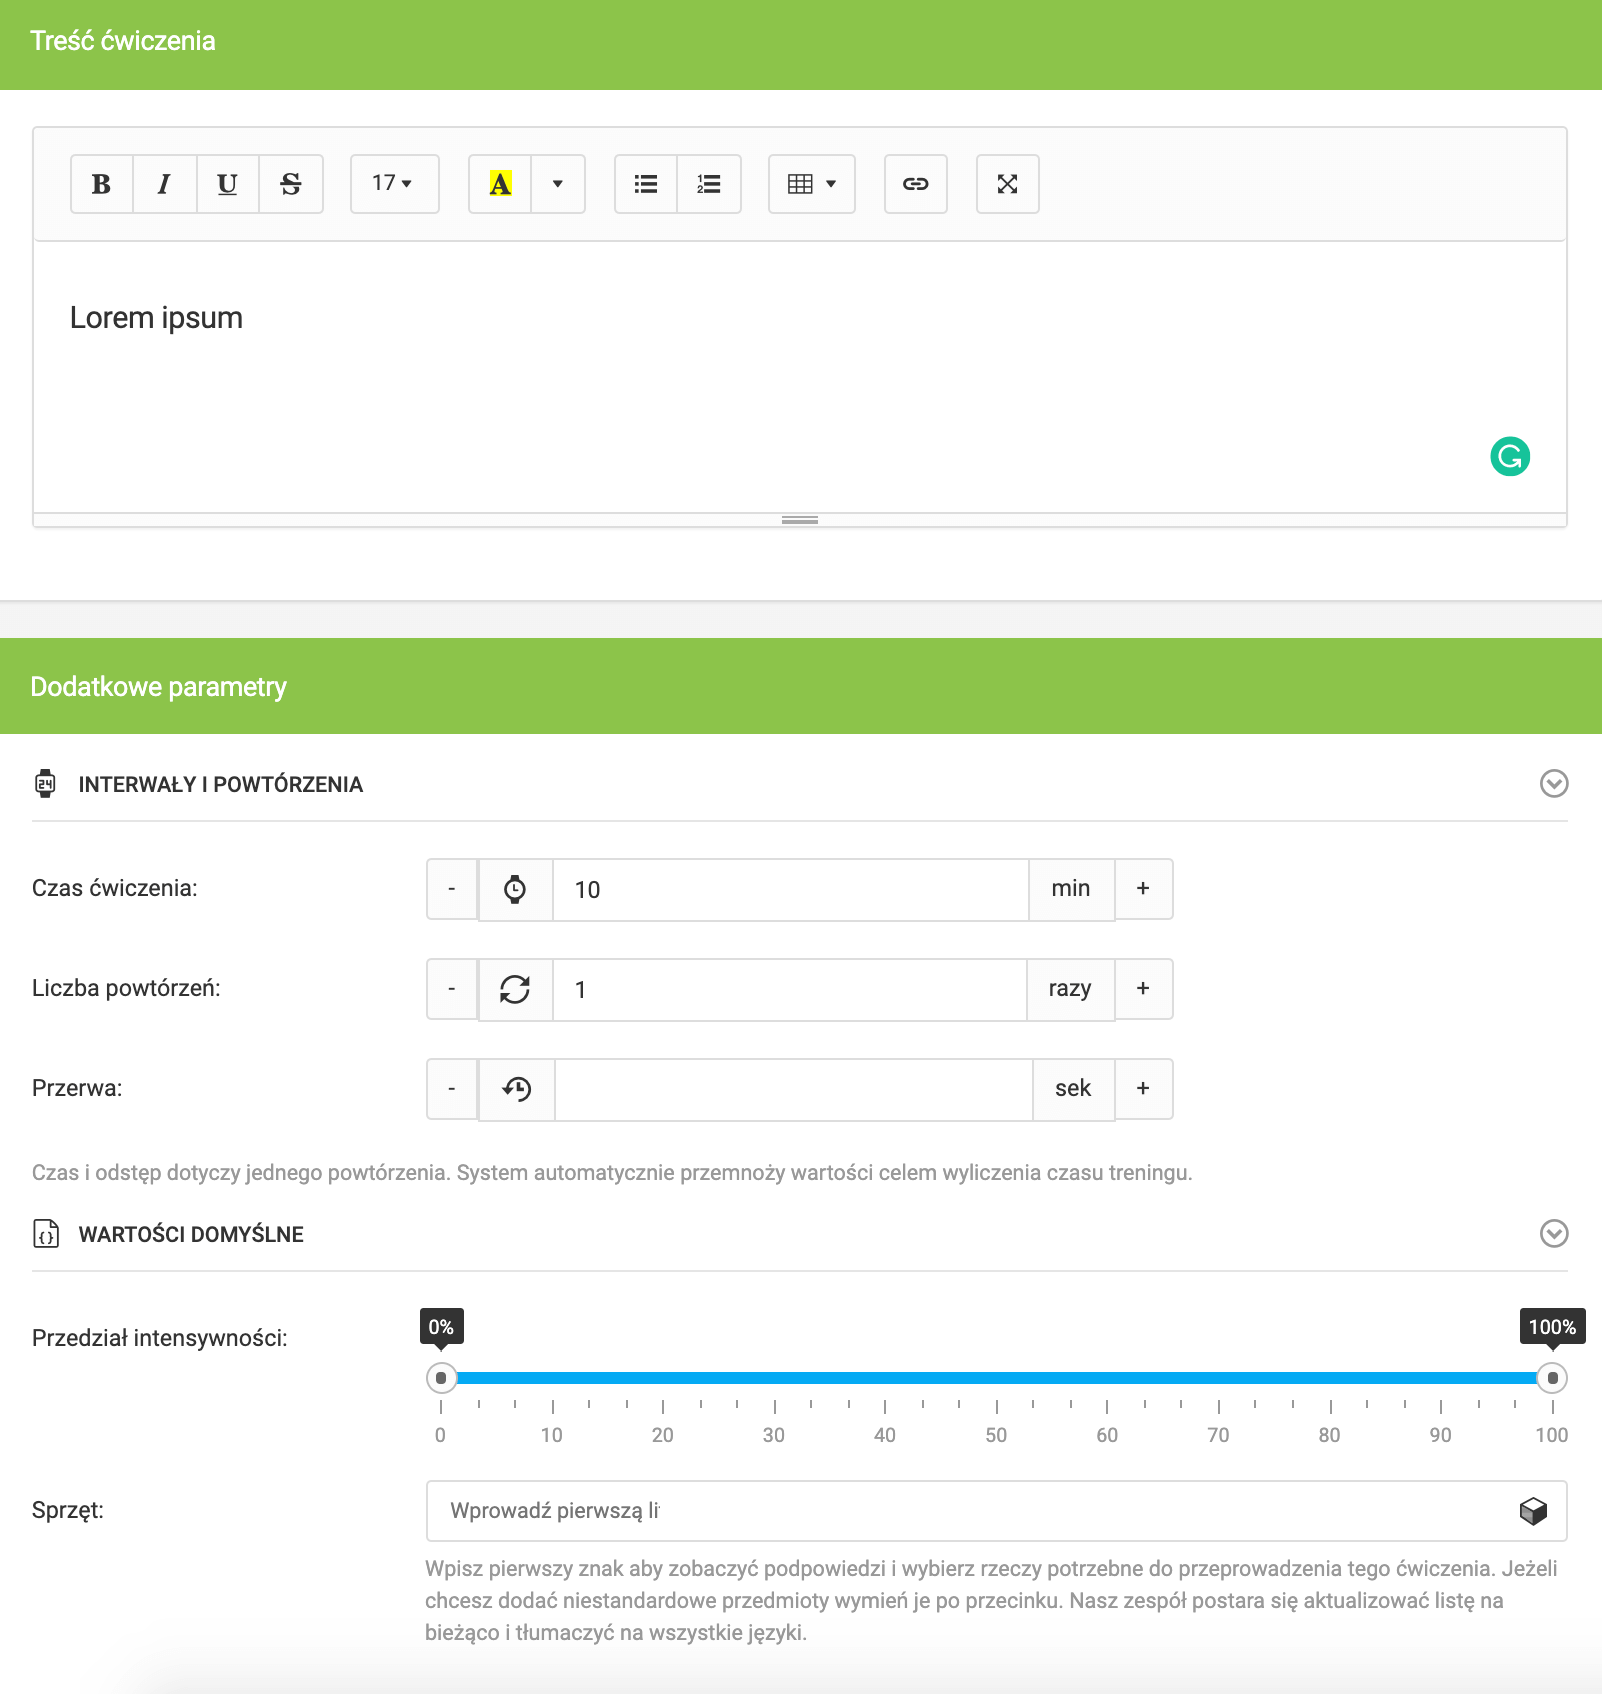Insert an unordered bullet list
Screen dimensions: 1602x1694
point(646,184)
